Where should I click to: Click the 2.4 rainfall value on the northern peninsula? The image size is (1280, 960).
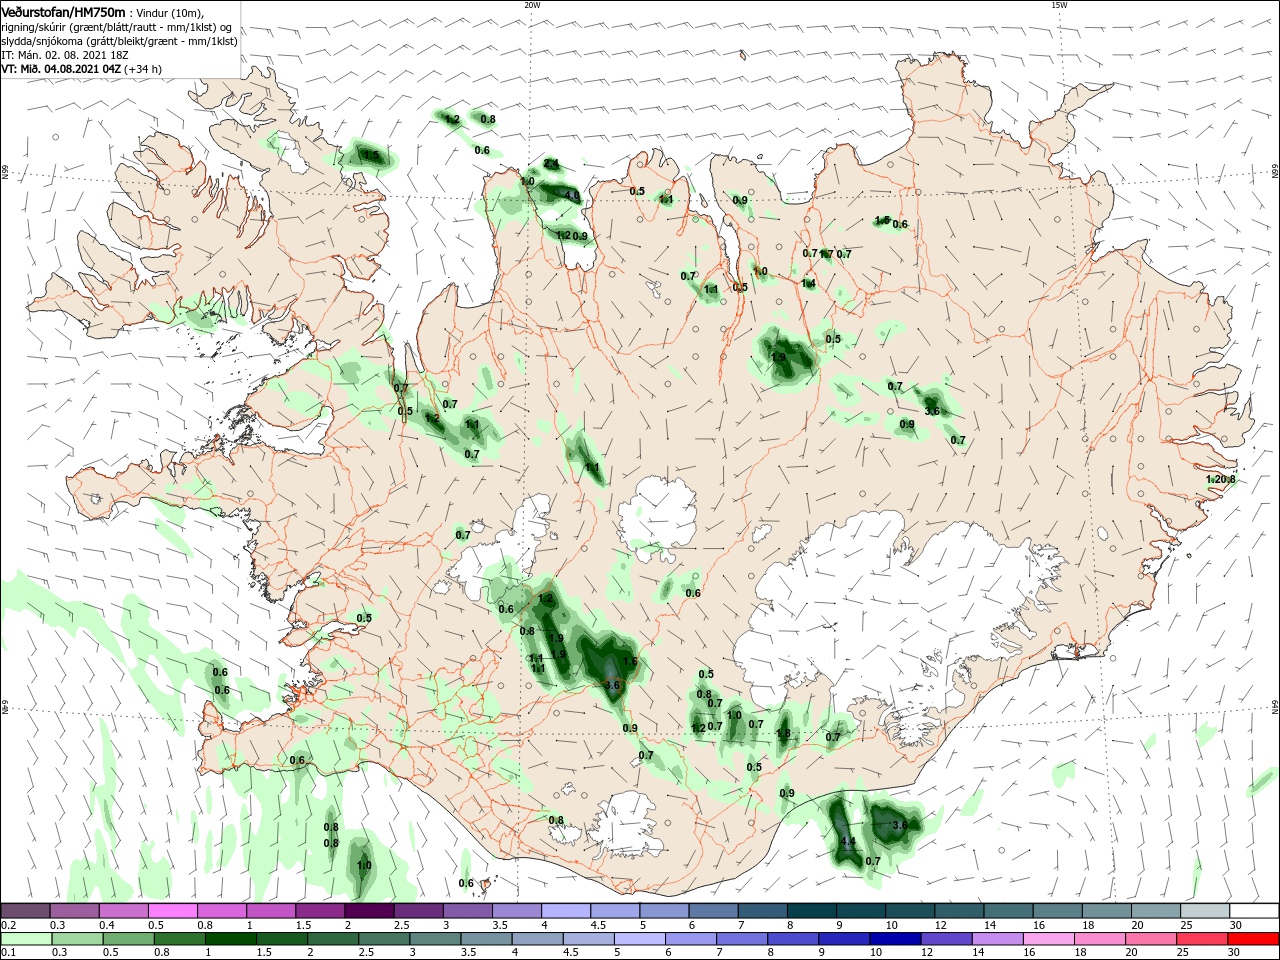(551, 164)
